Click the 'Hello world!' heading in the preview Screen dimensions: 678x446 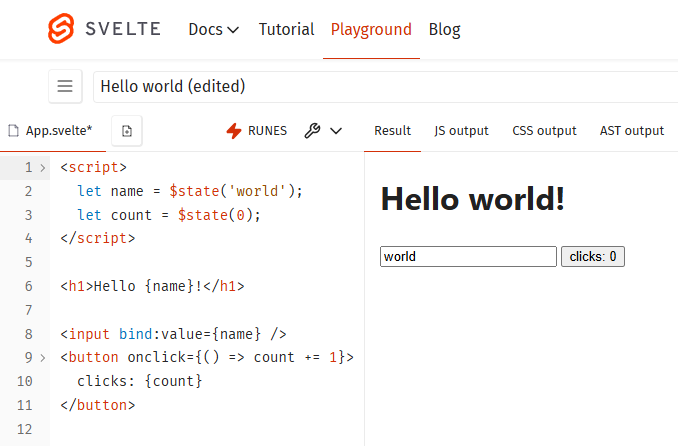(x=473, y=199)
